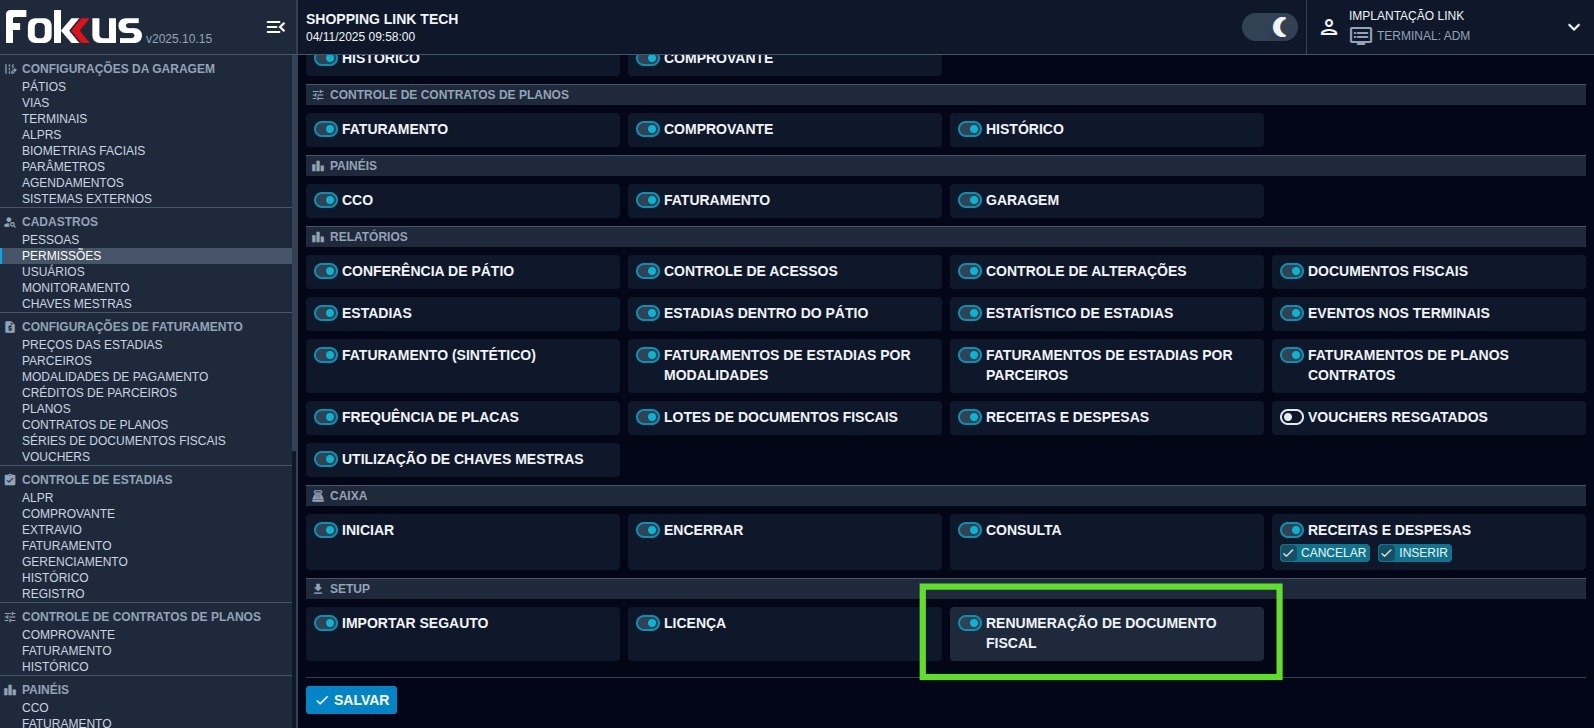Image resolution: width=1594 pixels, height=728 pixels.
Task: Collapse the sidebar menu icon
Action: coord(276,27)
